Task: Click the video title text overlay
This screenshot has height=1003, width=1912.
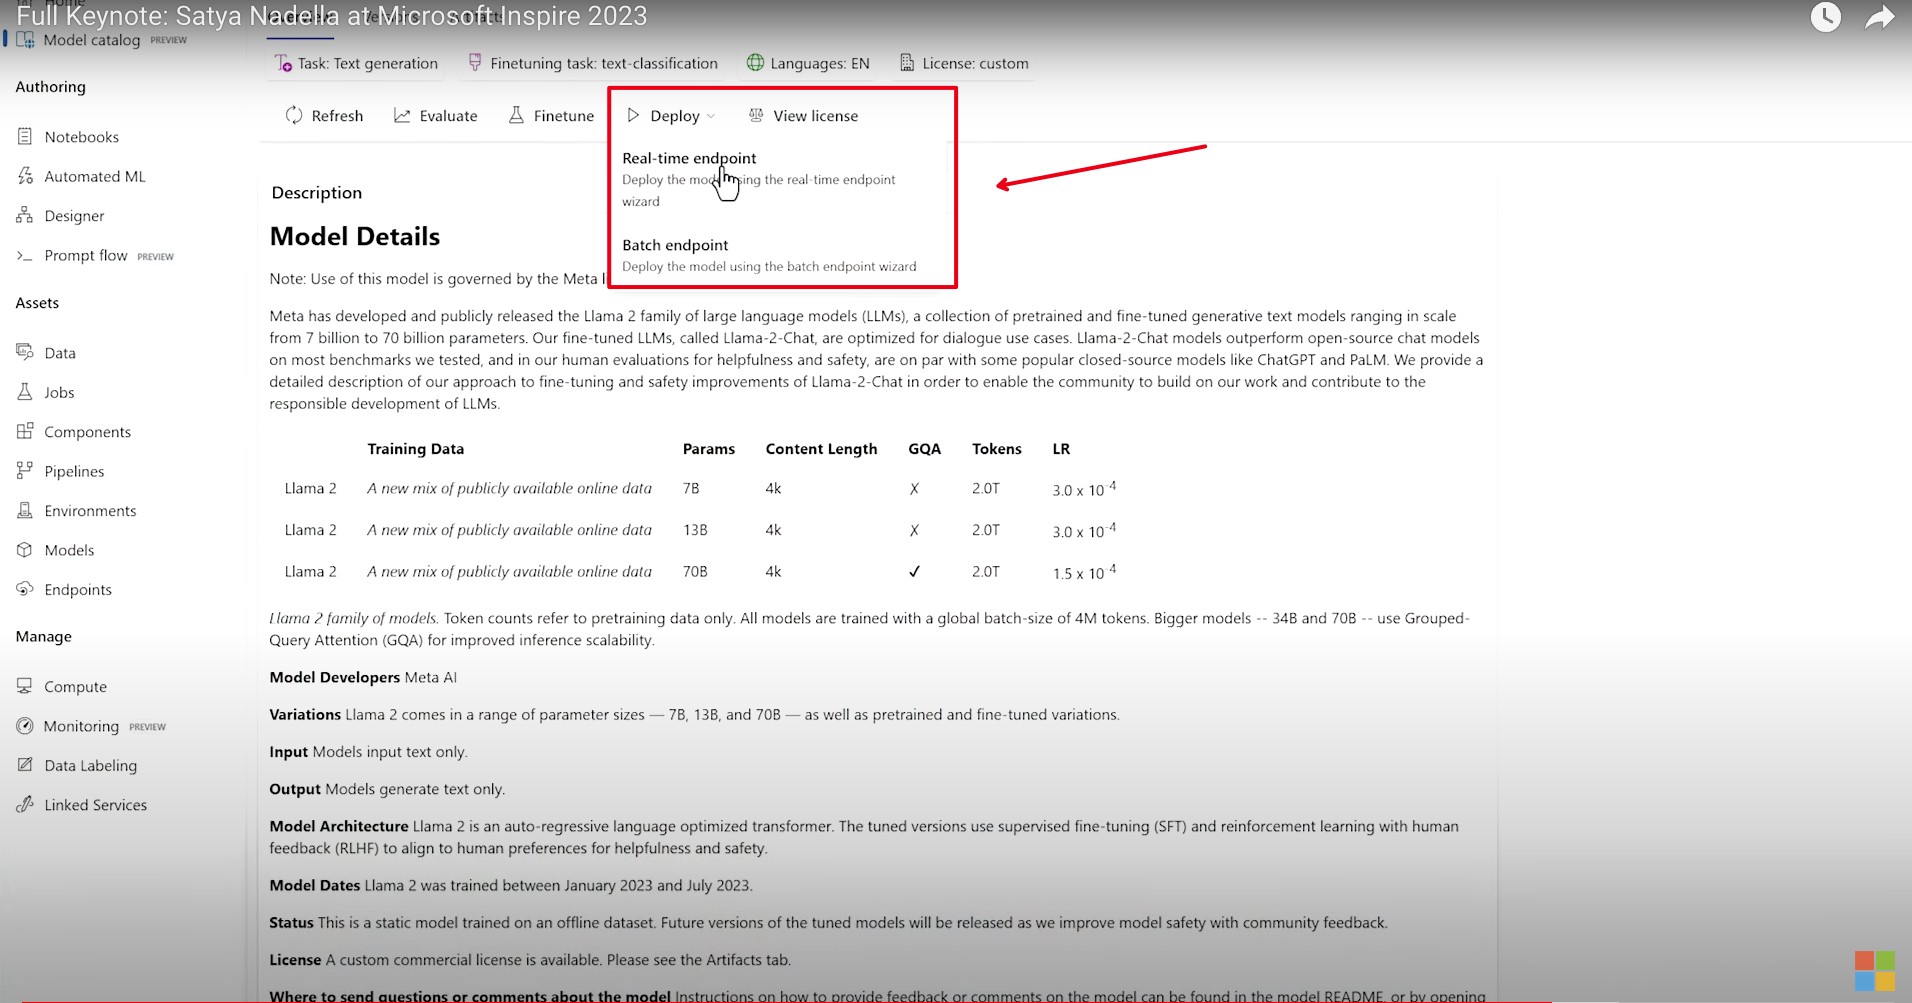Action: [x=332, y=16]
